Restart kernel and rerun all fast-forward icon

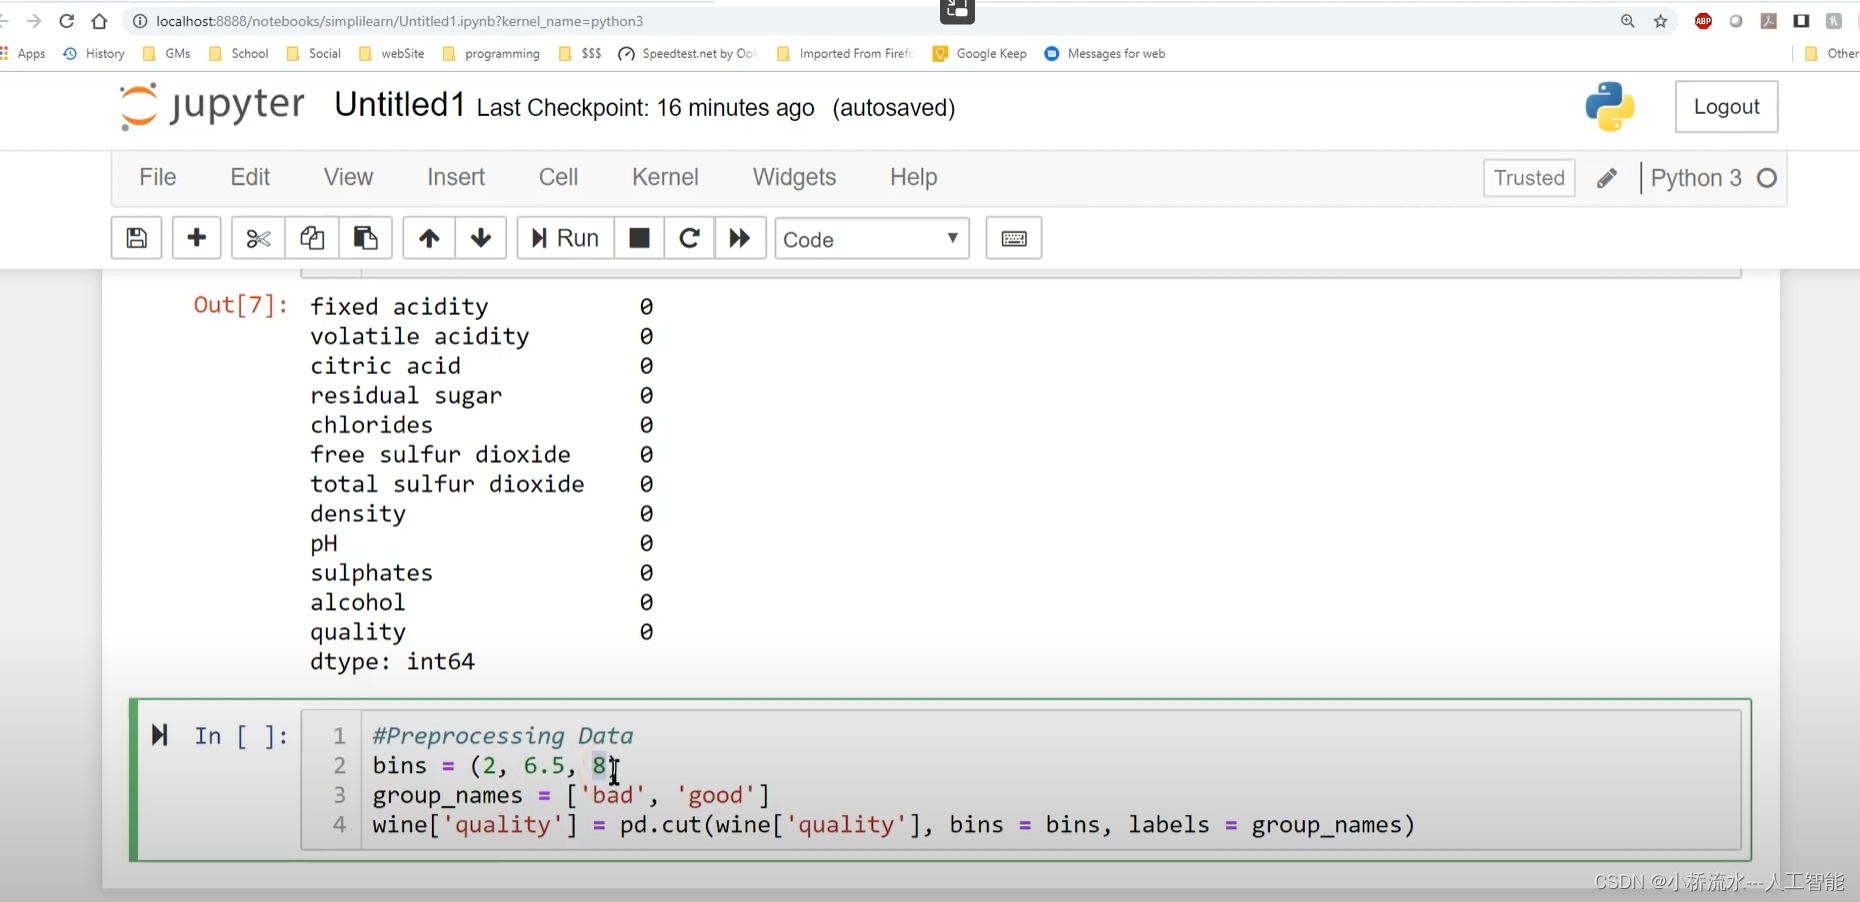point(740,238)
